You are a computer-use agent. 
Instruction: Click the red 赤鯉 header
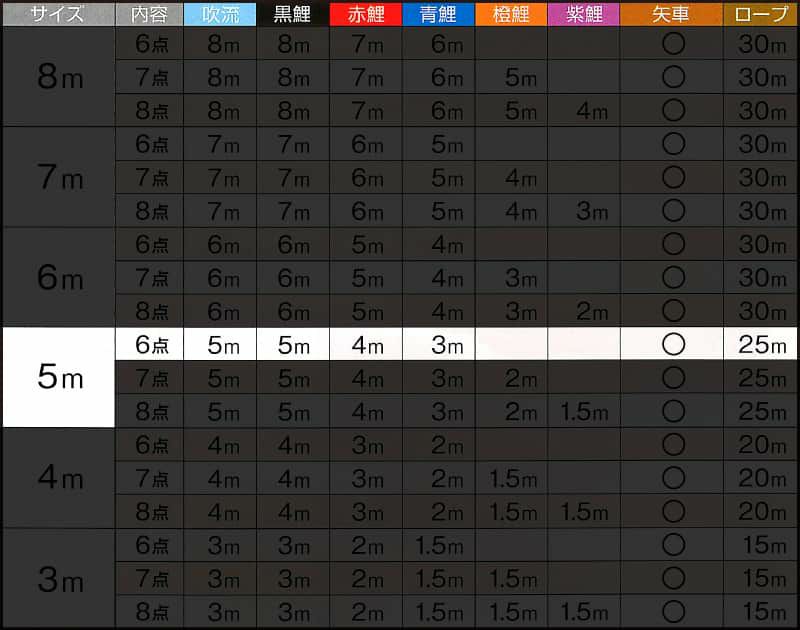tap(366, 14)
